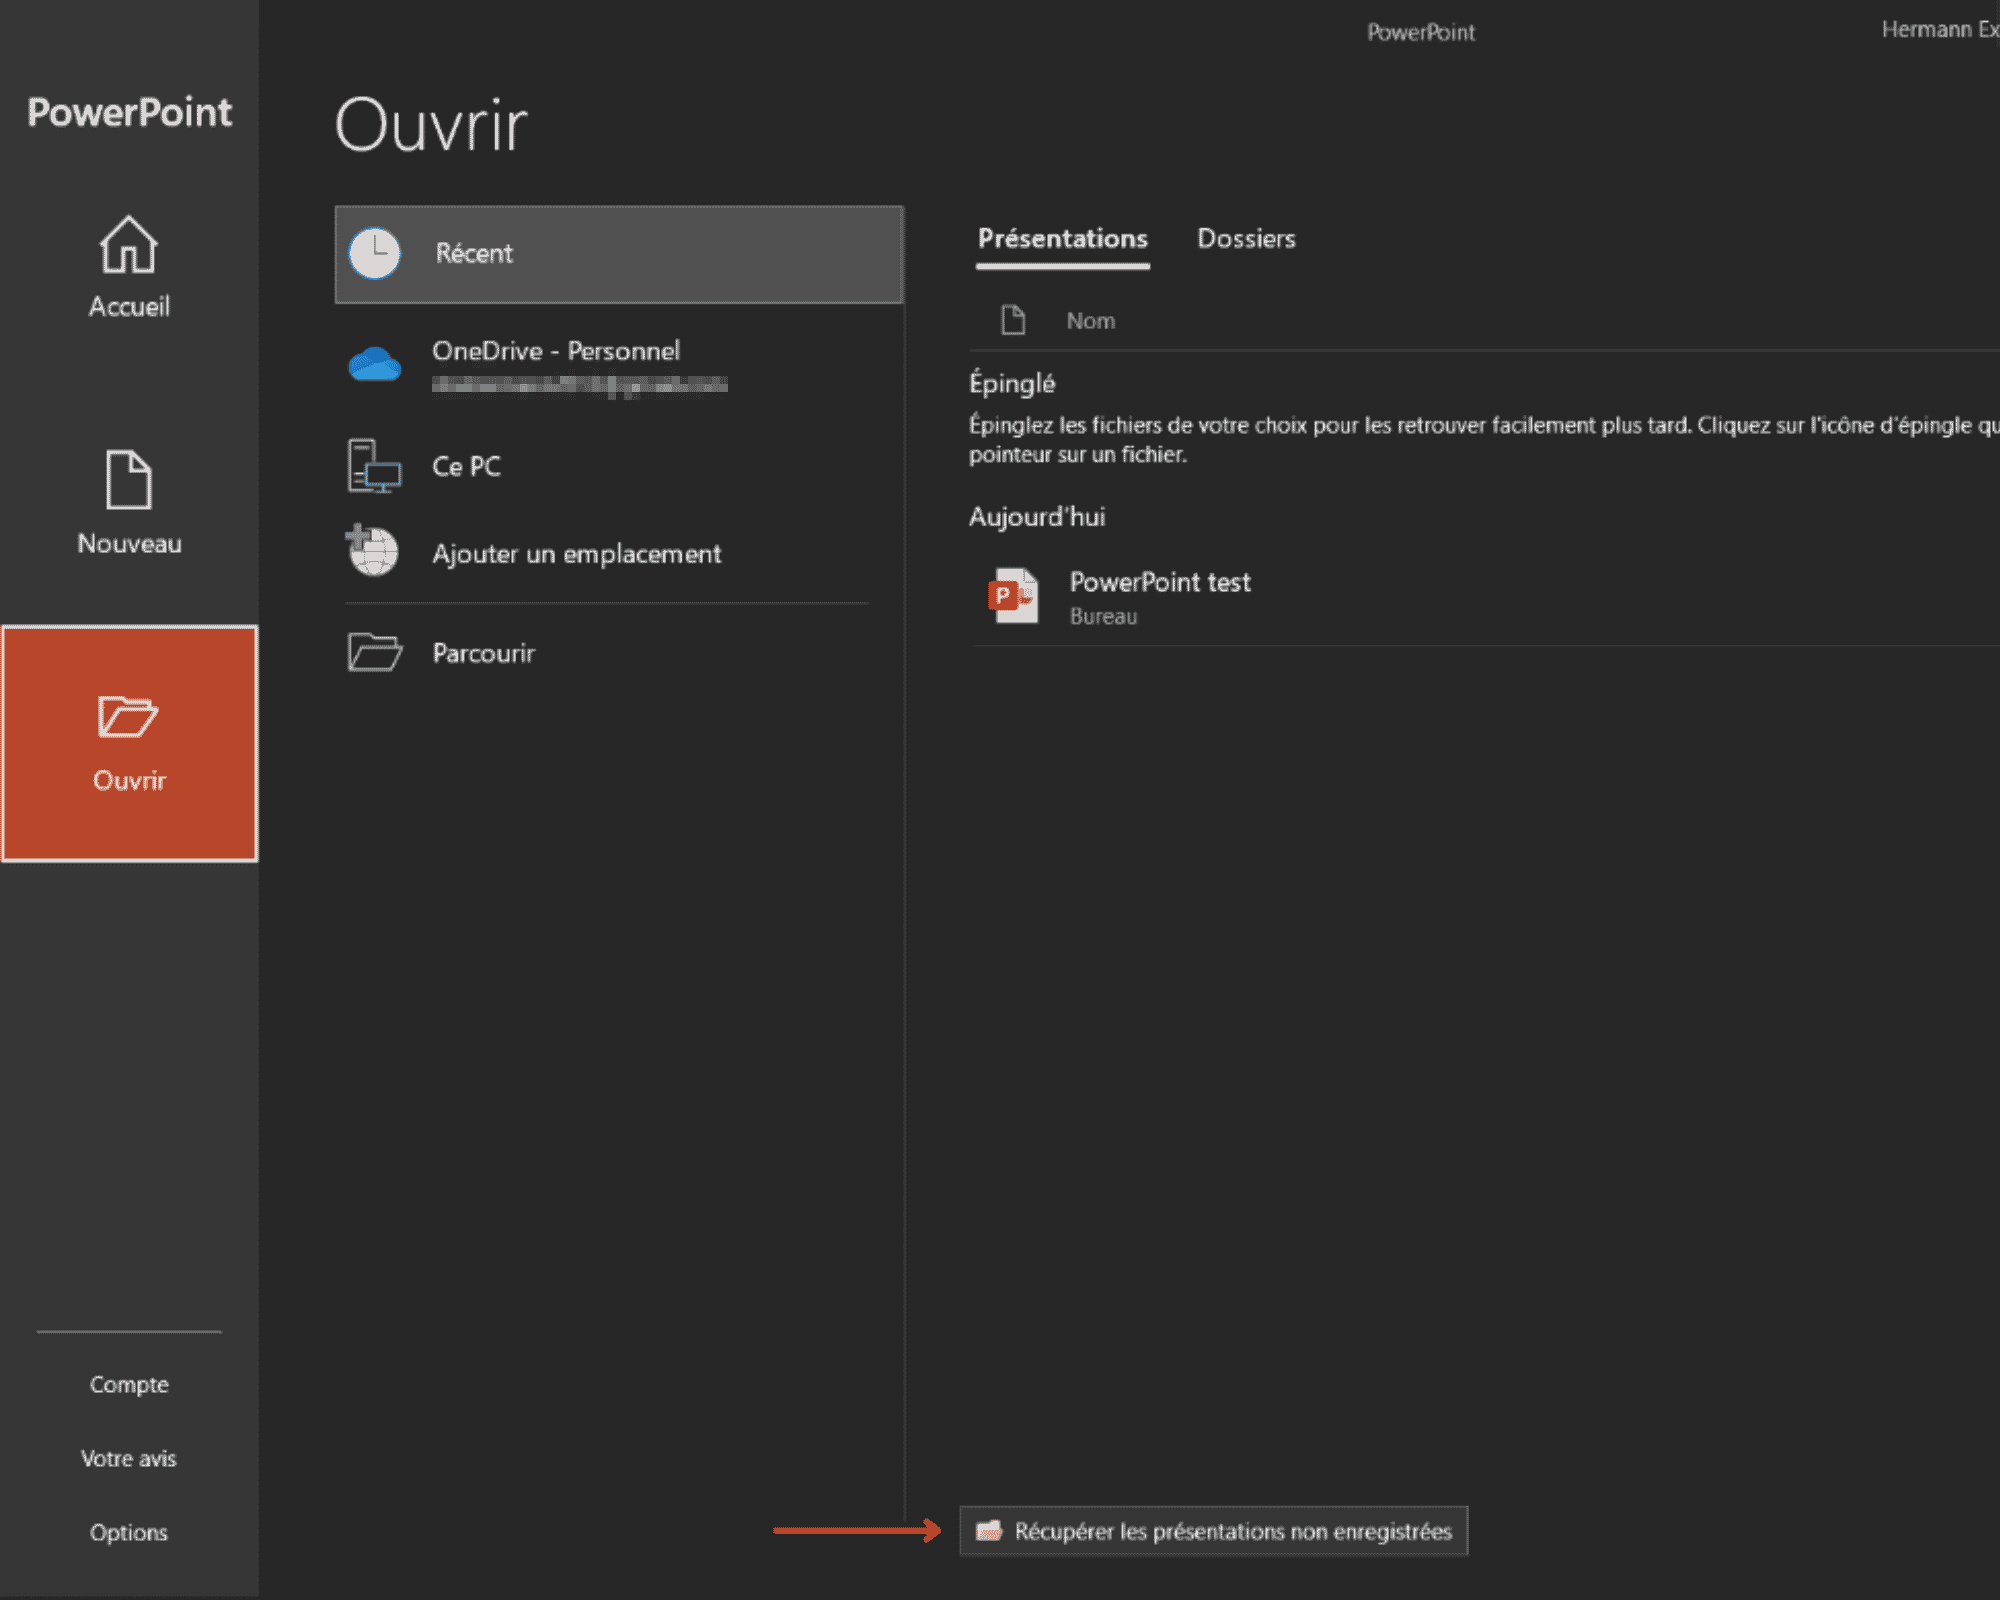
Task: Click the icon on Récupérer les présentations button
Action: click(989, 1531)
